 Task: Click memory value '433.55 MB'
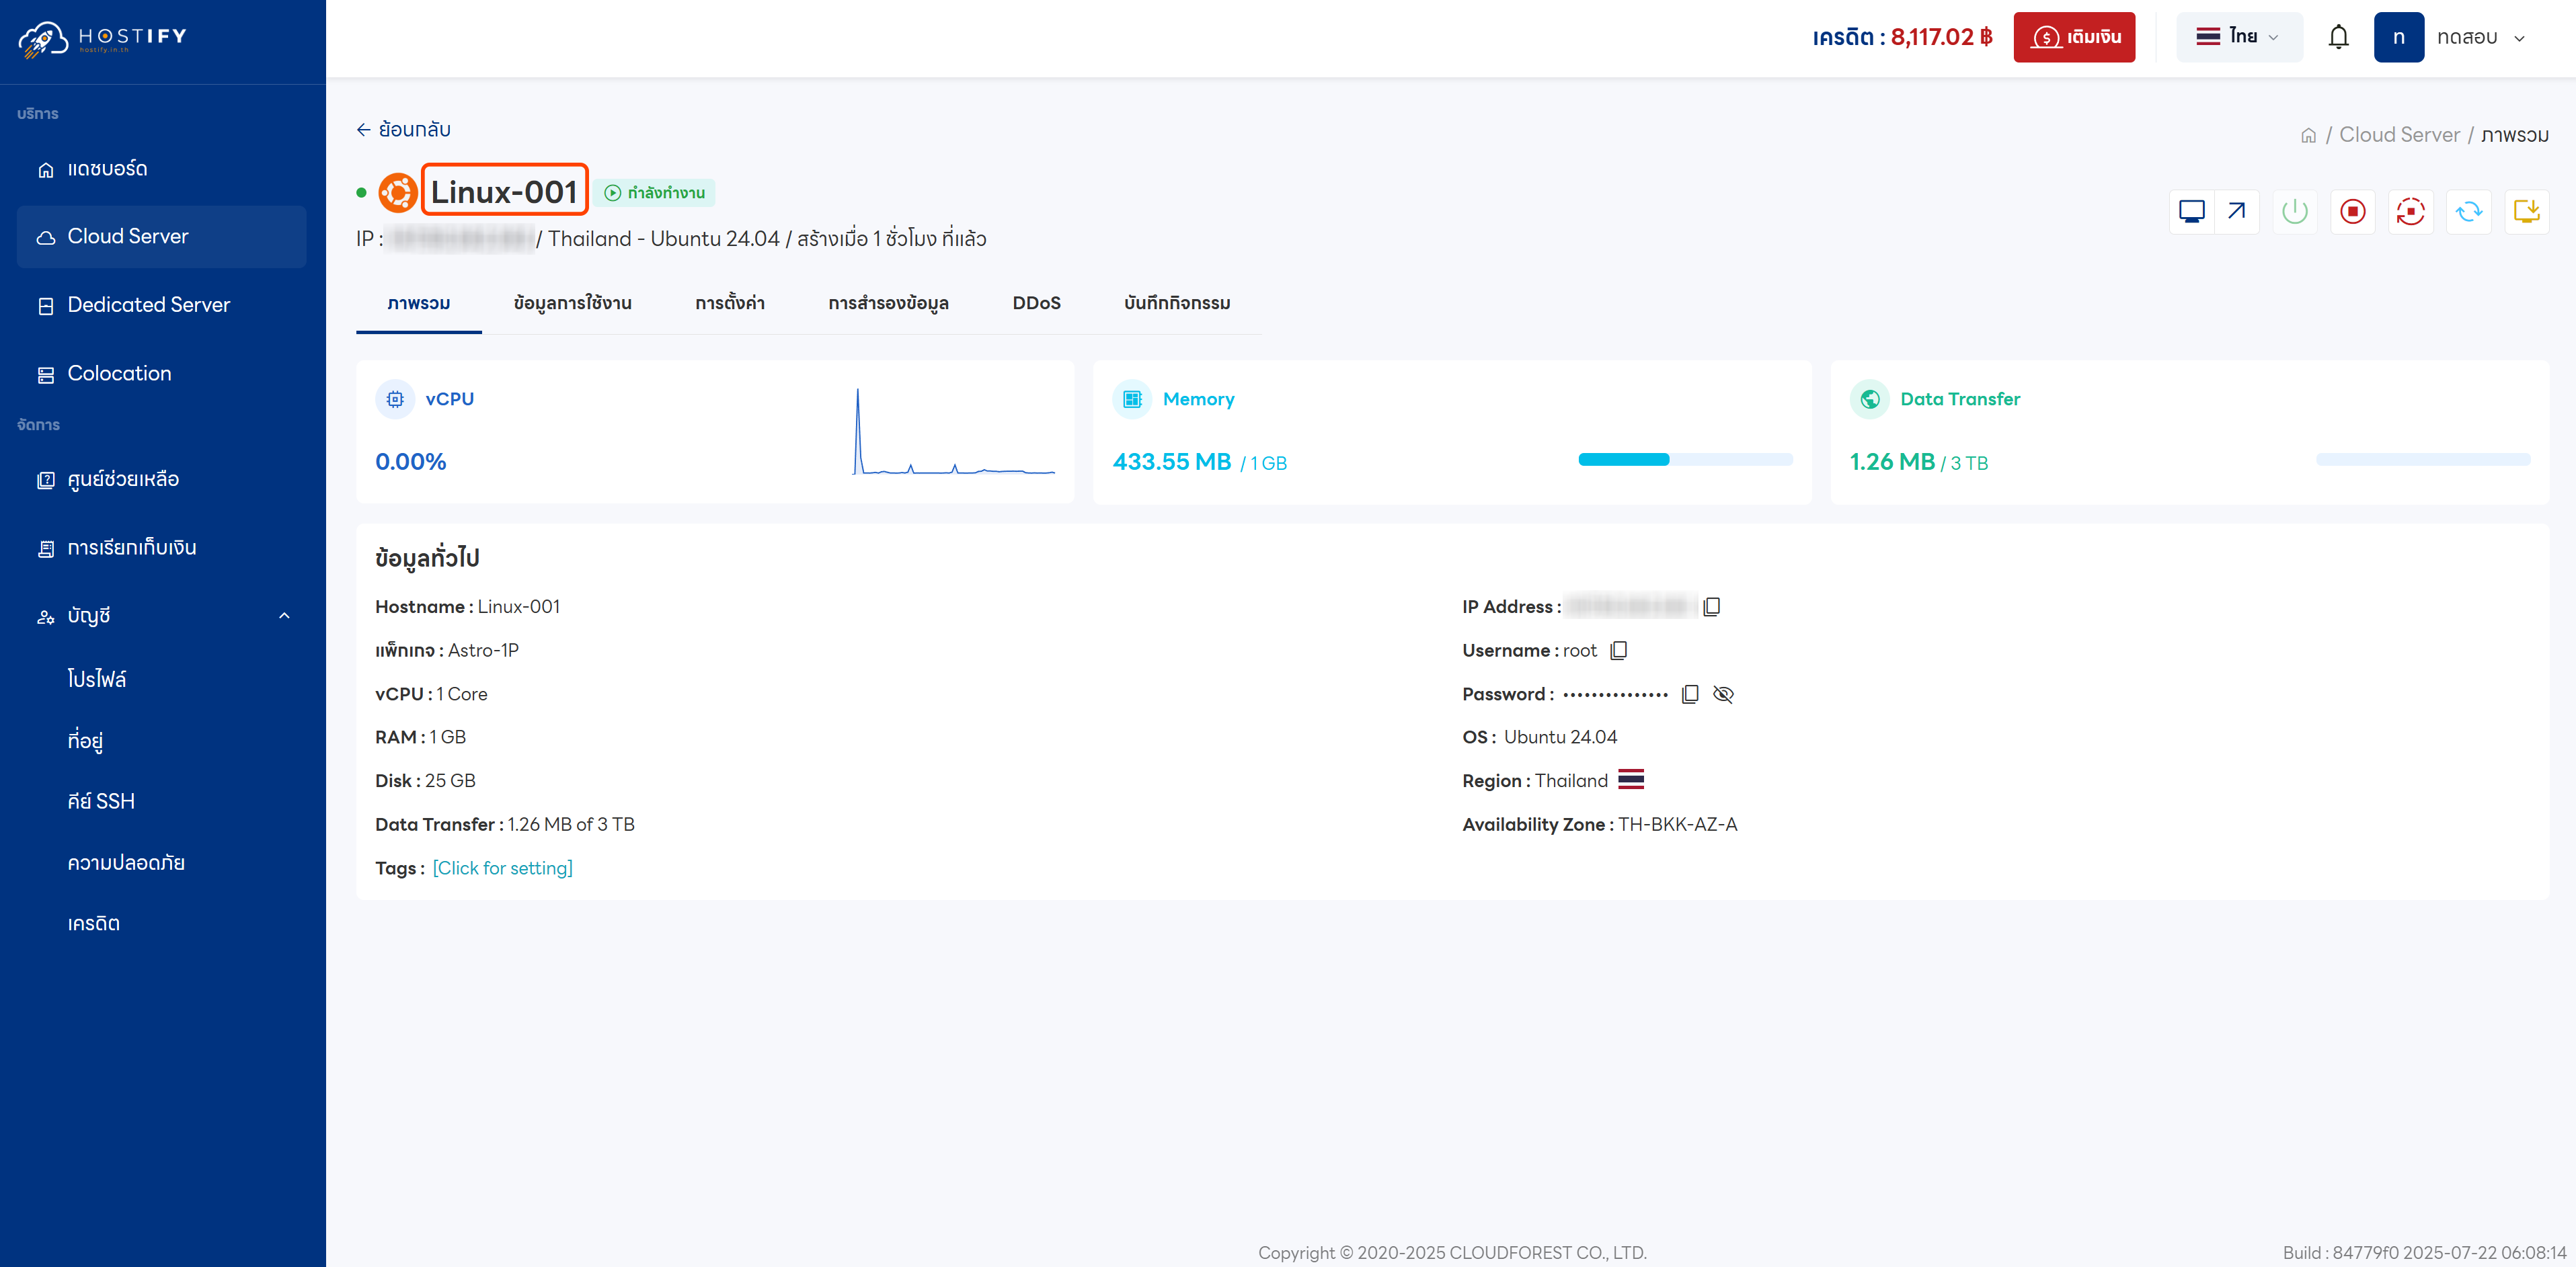tap(1172, 462)
